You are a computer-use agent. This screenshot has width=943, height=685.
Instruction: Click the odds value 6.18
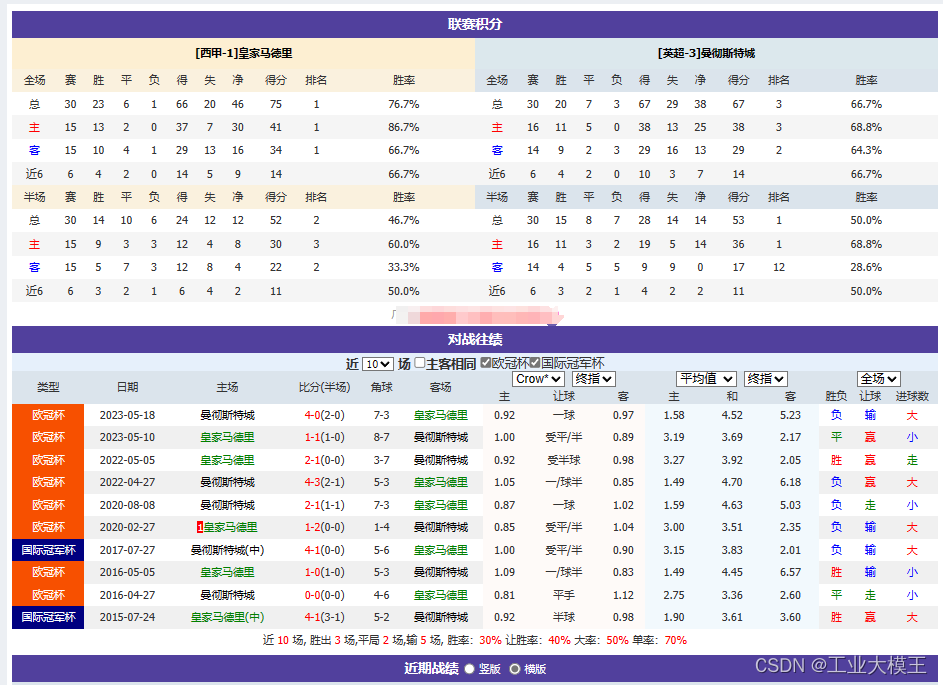pyautogui.click(x=790, y=482)
